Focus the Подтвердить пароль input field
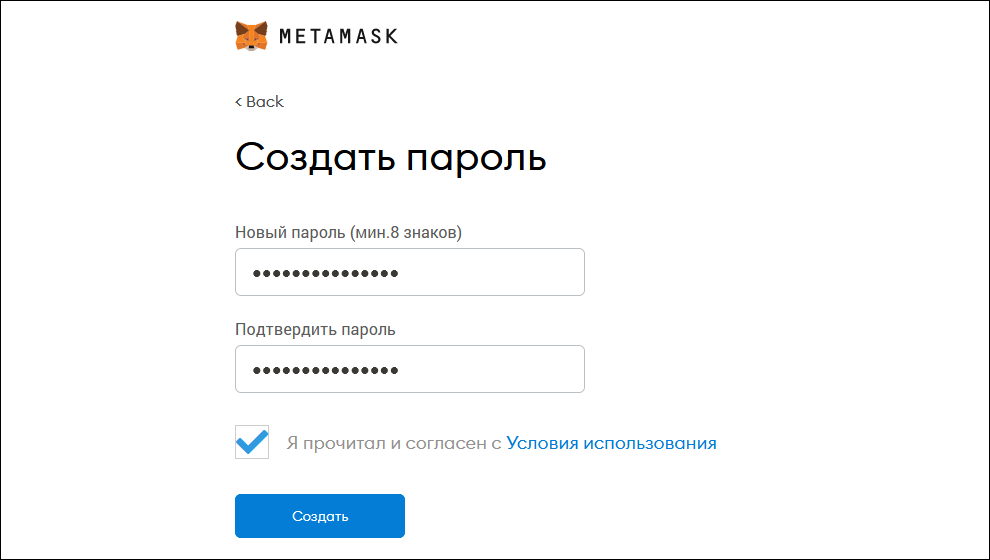 410,369
